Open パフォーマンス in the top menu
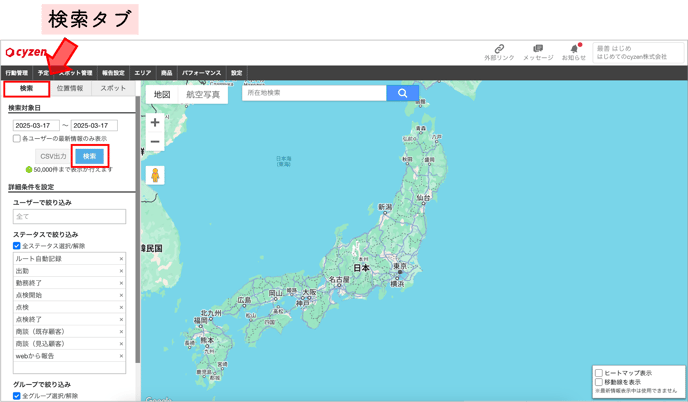The image size is (688, 402). coord(201,73)
